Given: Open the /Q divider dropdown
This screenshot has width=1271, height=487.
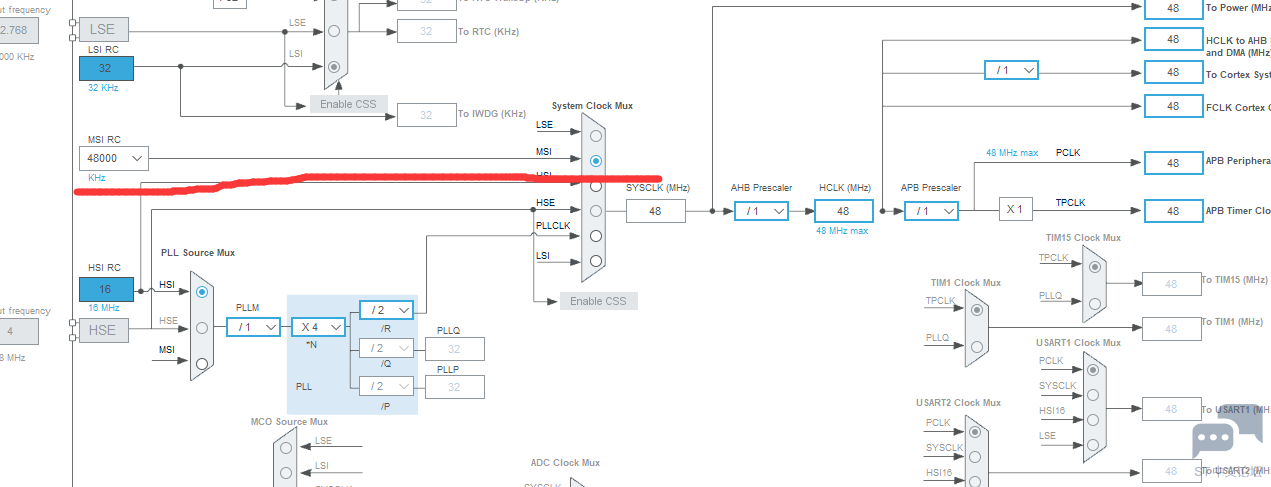Looking at the screenshot, I should point(386,348).
